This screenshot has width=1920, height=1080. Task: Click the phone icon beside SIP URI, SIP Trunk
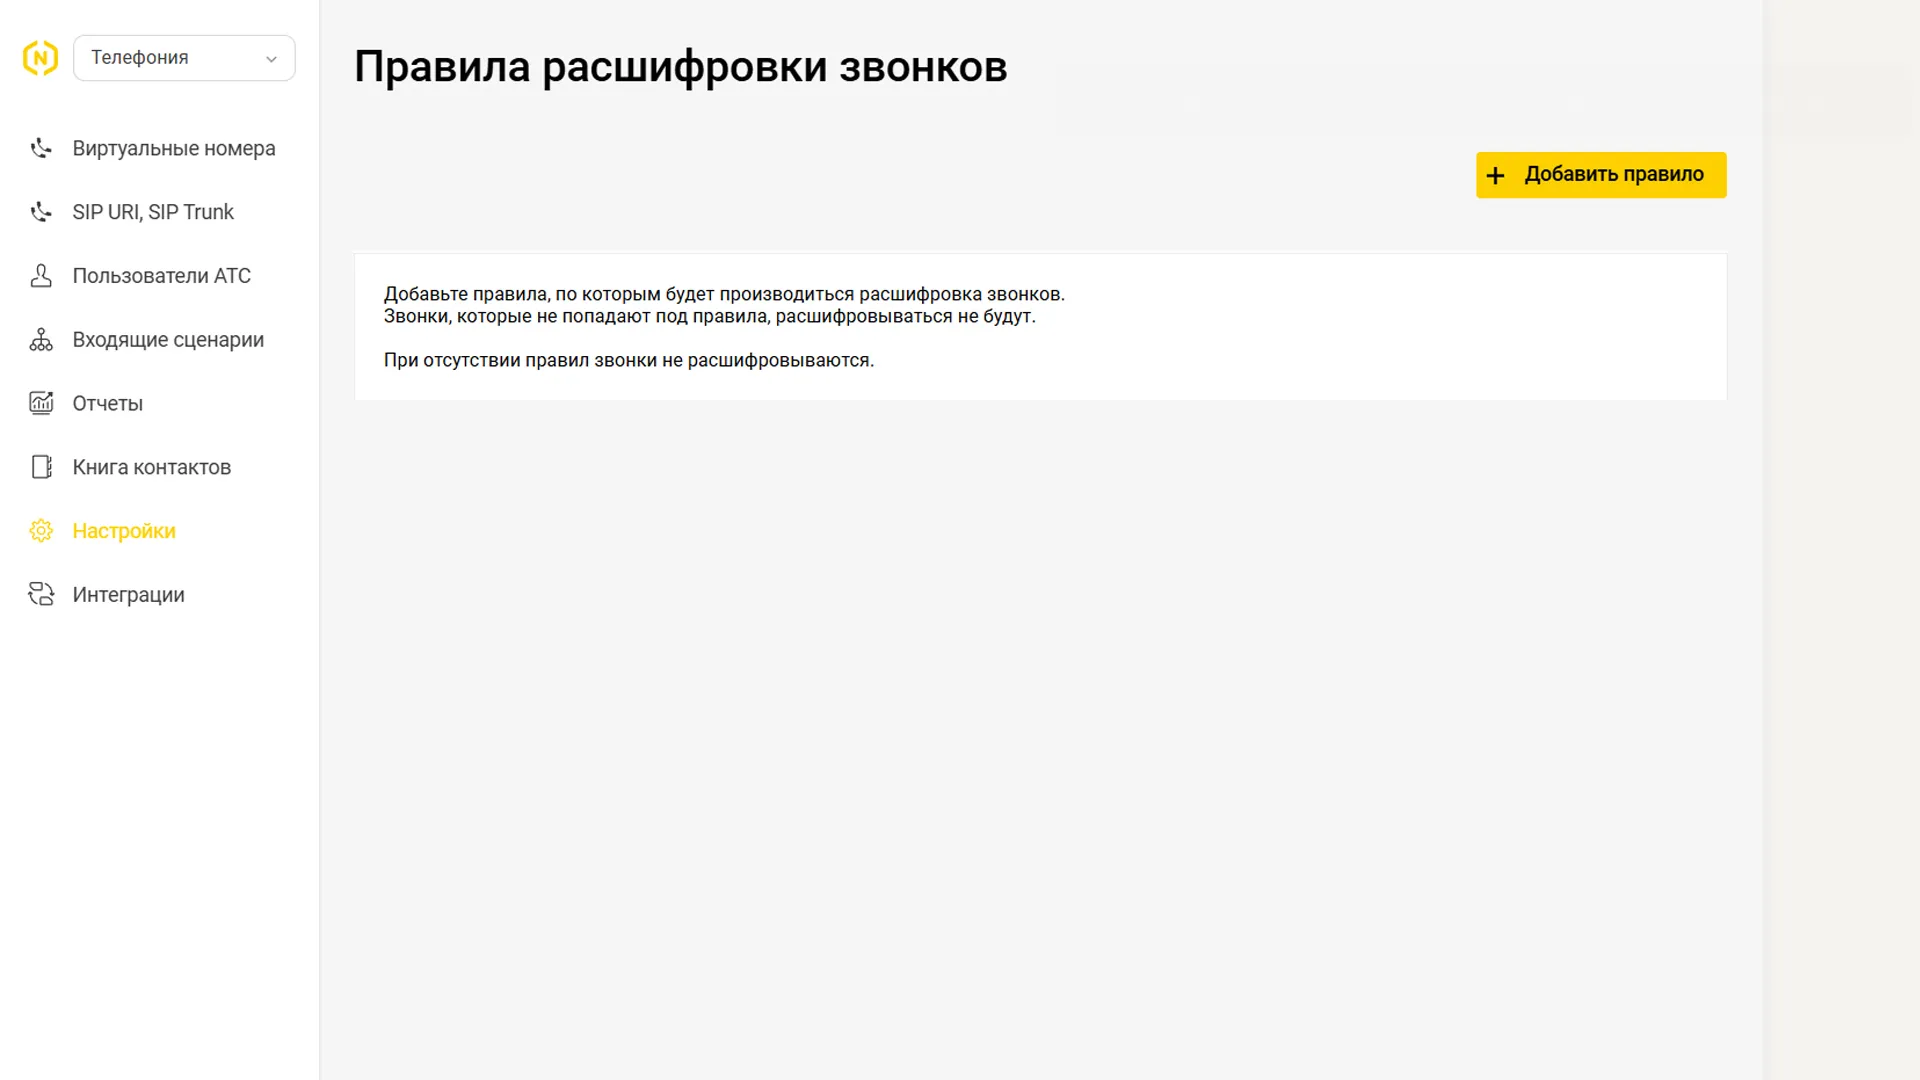[41, 212]
